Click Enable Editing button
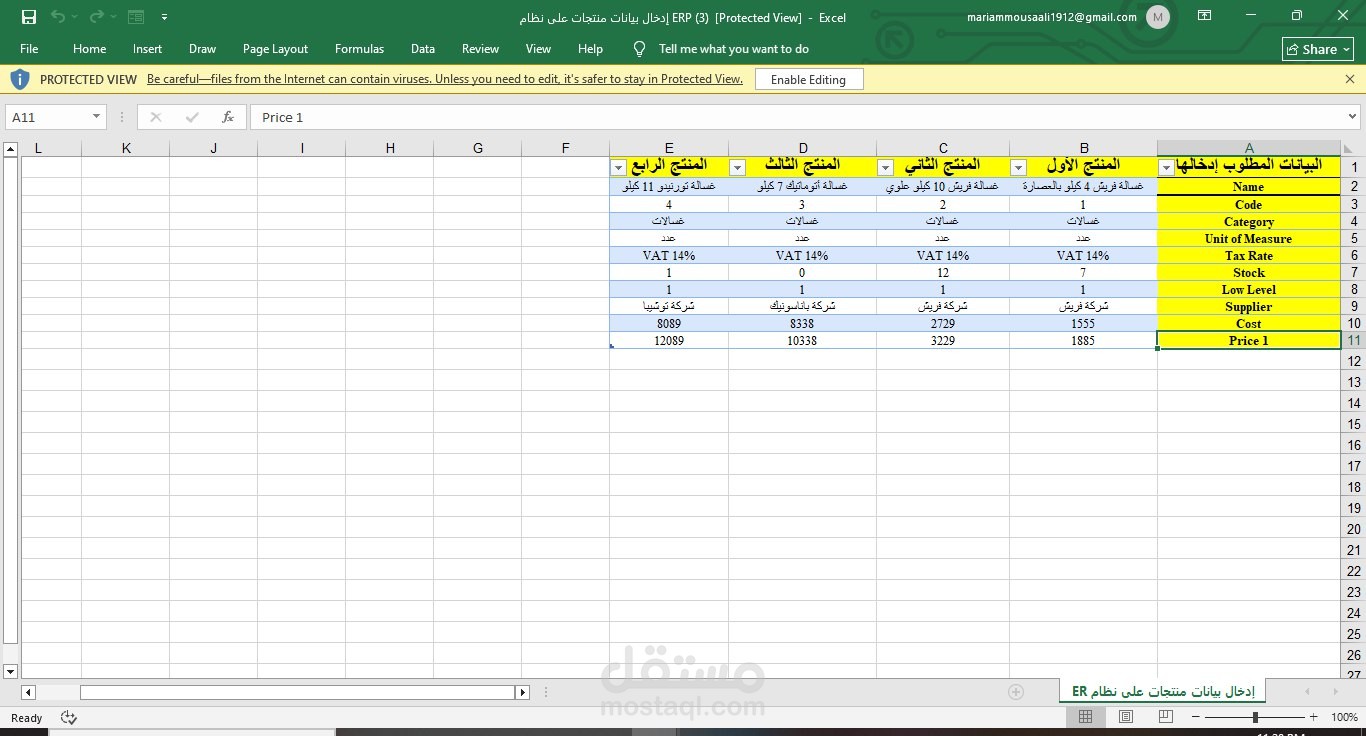1366x736 pixels. 808,79
